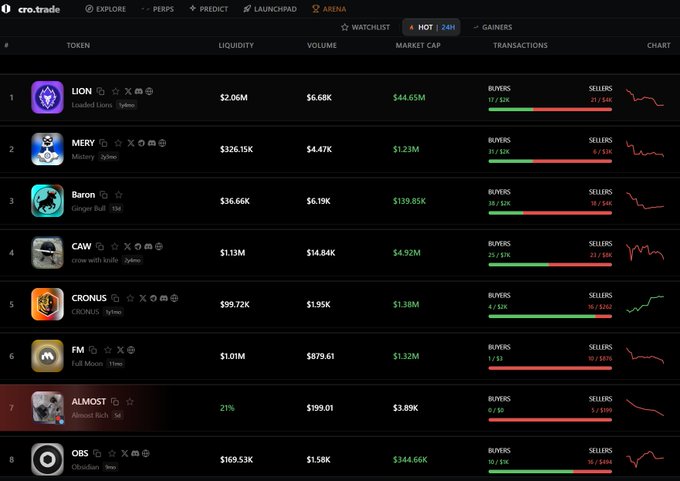Click the cro.trade logo
680x481 pixels.
(x=31, y=9)
